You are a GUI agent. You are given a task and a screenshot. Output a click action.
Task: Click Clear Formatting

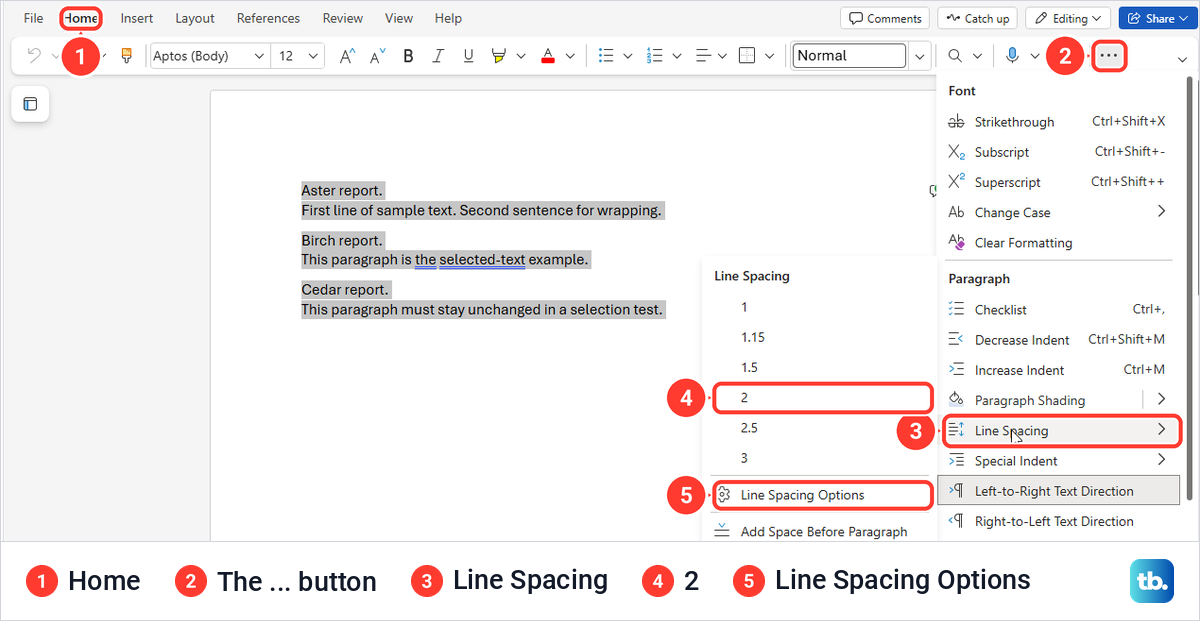pos(1057,242)
